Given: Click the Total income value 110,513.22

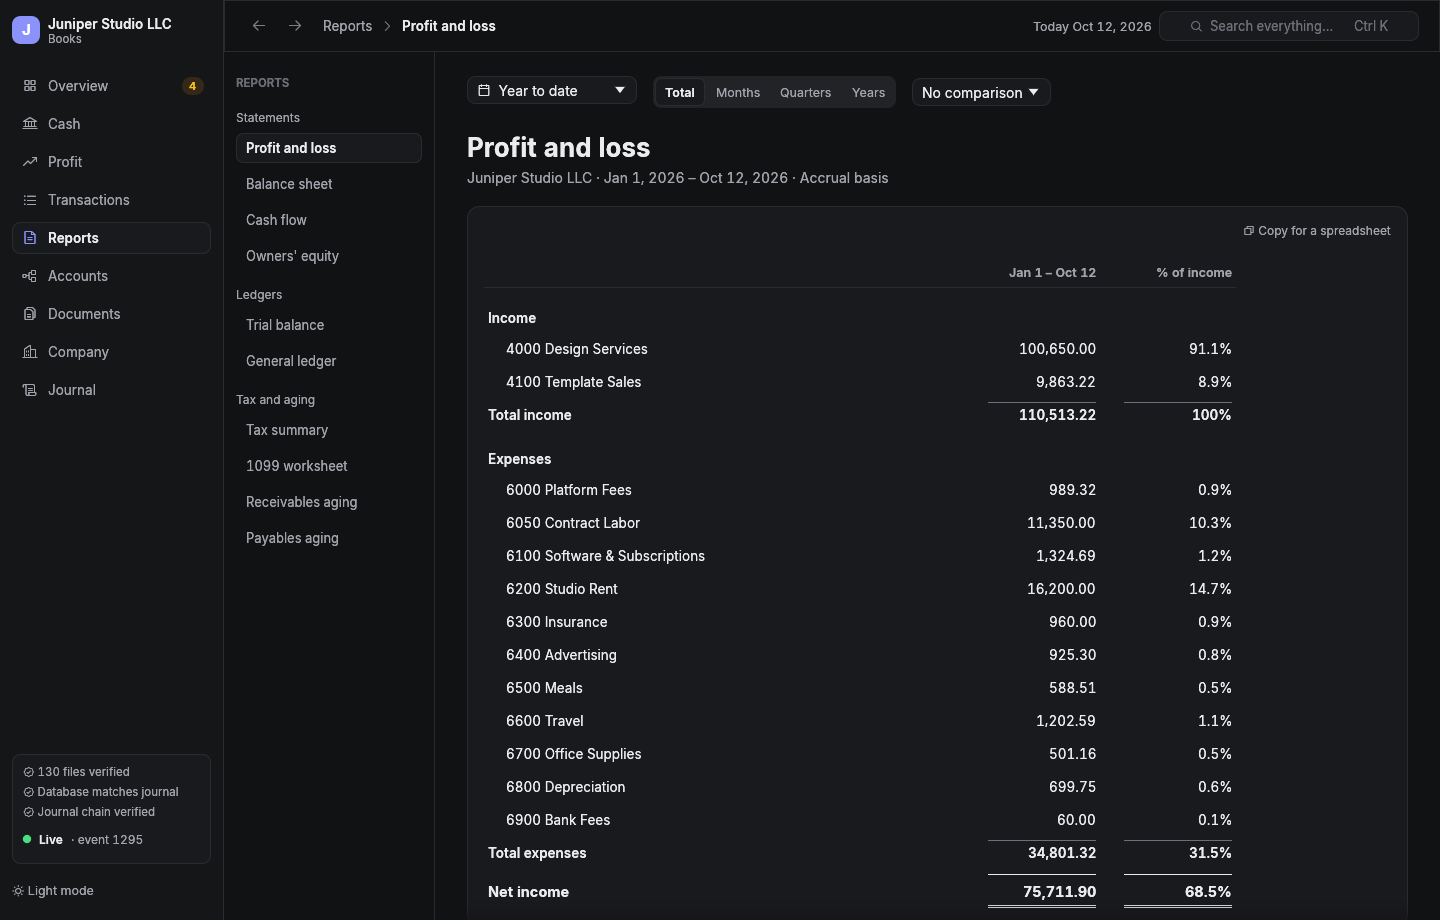Looking at the screenshot, I should coord(1057,415).
